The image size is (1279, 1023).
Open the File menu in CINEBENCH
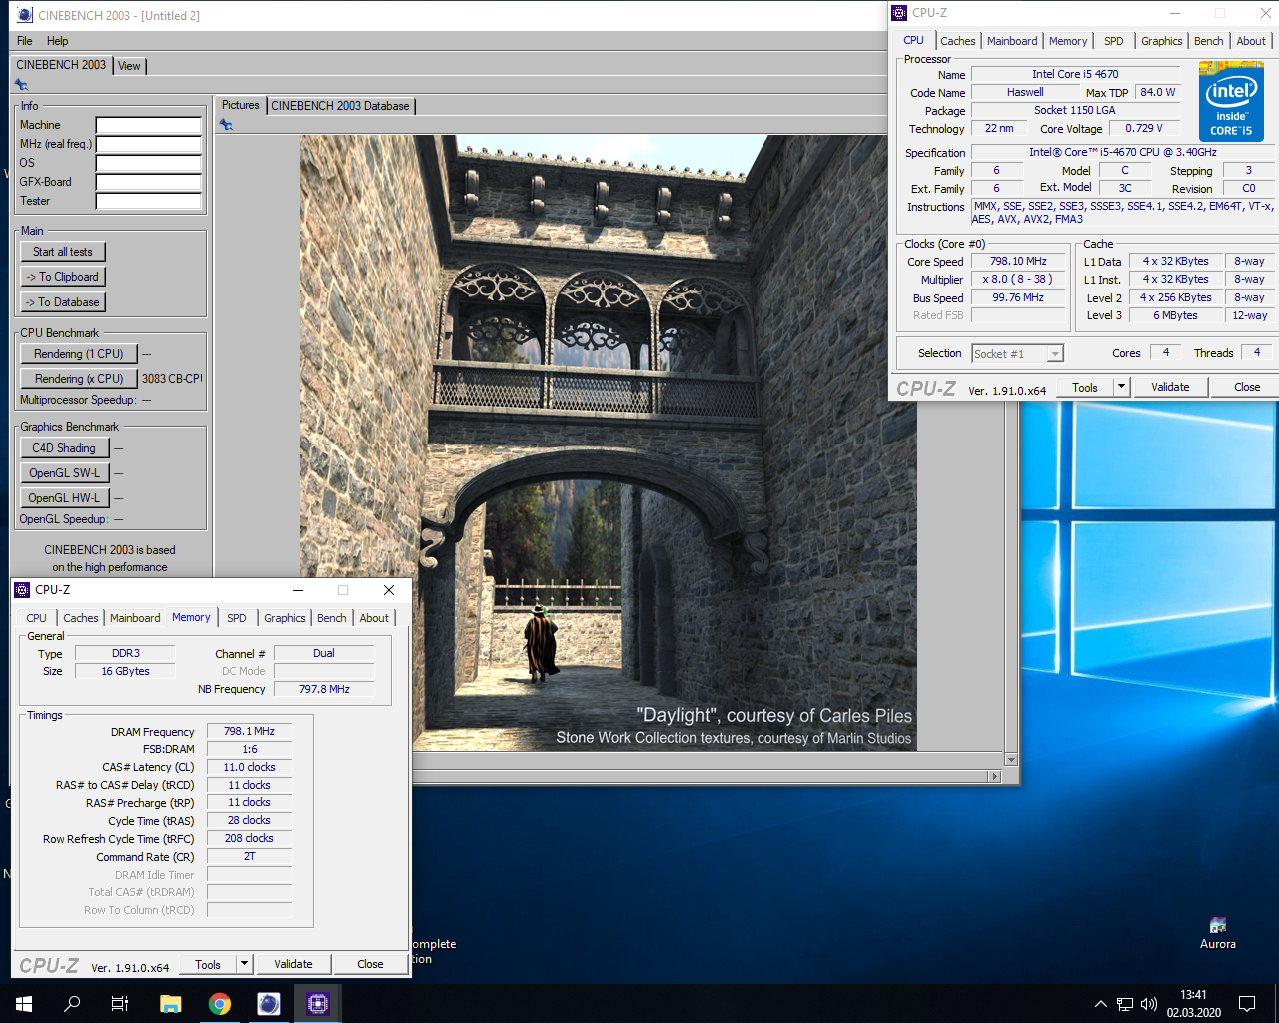click(25, 41)
